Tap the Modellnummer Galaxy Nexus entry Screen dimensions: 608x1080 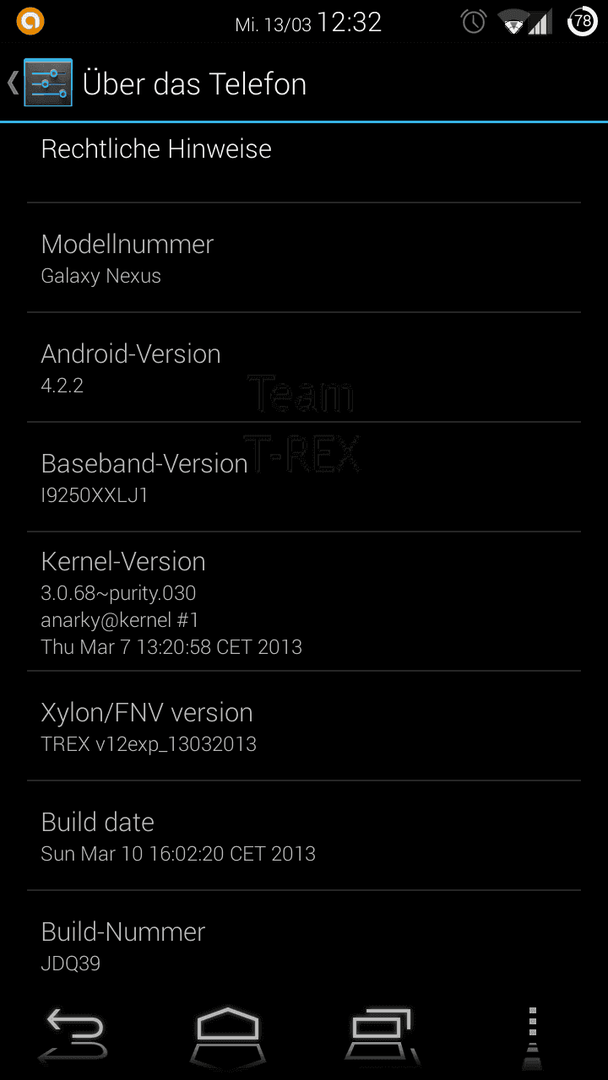[x=304, y=258]
